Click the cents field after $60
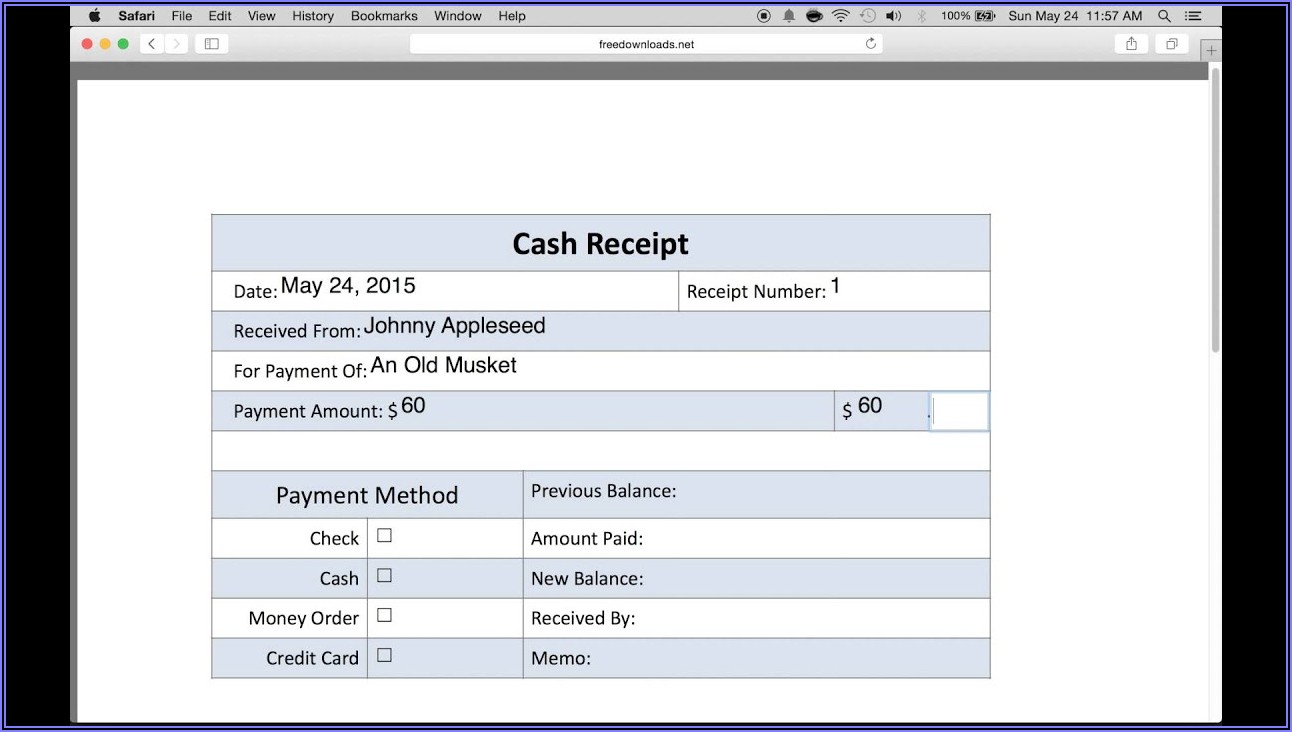Viewport: 1292px width, 732px height. pos(960,411)
